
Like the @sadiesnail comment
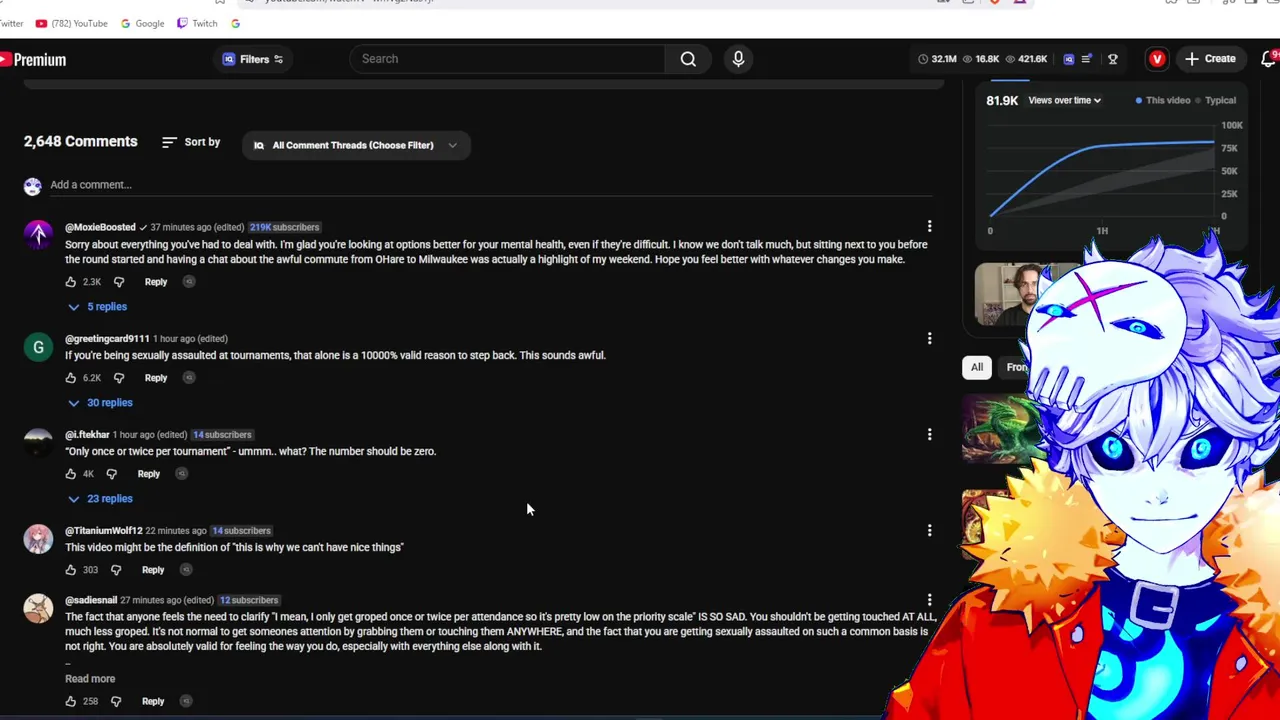(x=71, y=702)
